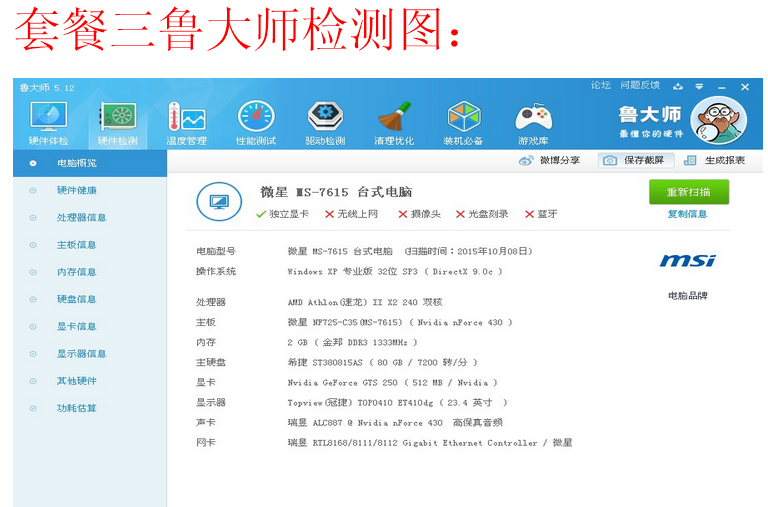768x507 pixels.
Task: Click the 无线上网 status indicator
Action: tap(351, 214)
